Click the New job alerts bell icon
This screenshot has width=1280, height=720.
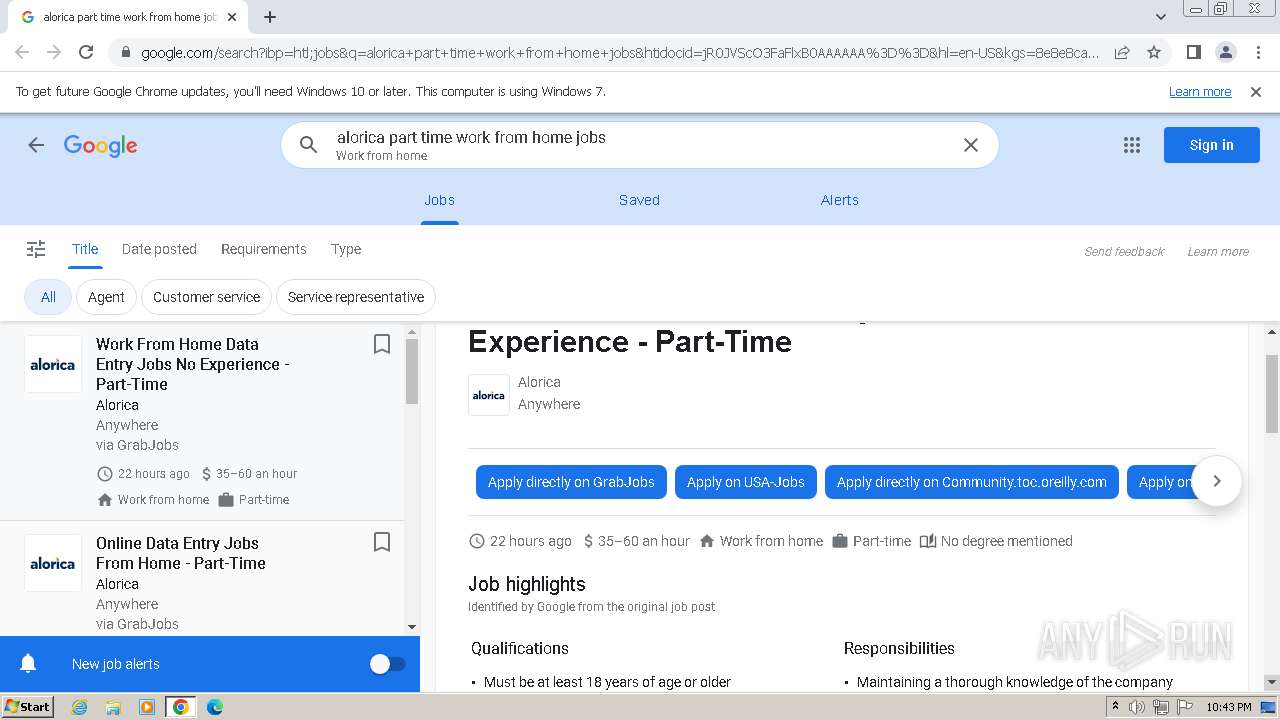(28, 664)
